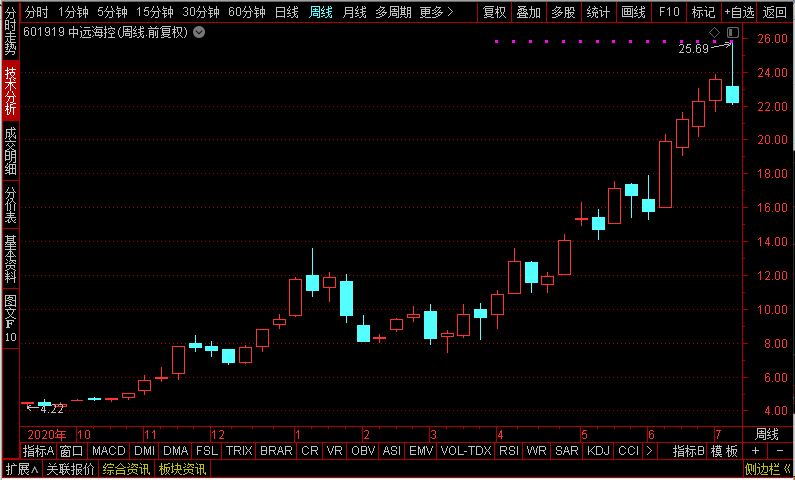
Task: Apply the BRAR indicator
Action: 276,451
